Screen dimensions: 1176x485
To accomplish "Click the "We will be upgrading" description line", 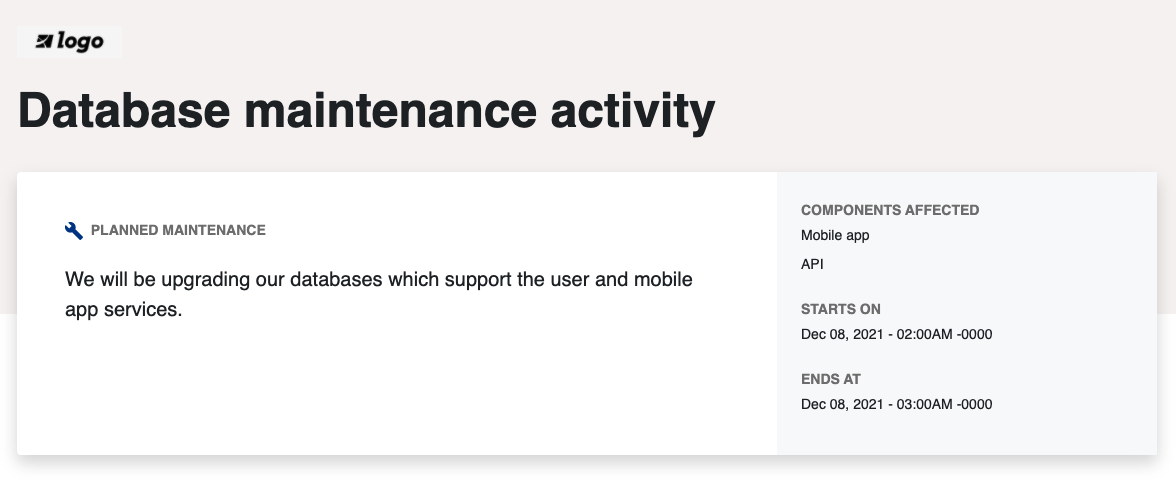I will click(378, 279).
